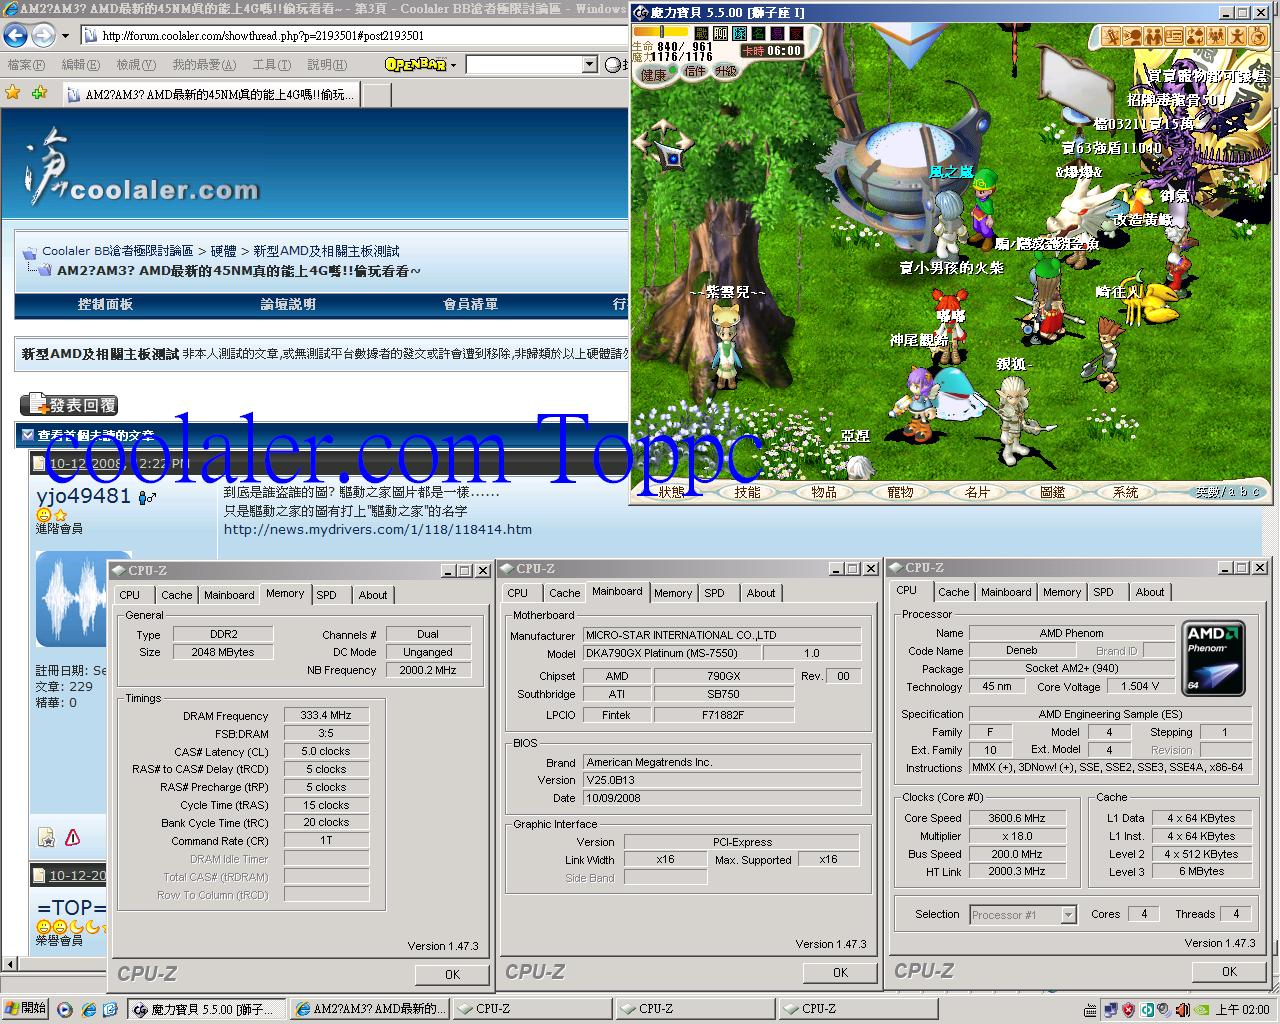
Task: Open the 系統 system menu in game
Action: (1126, 492)
